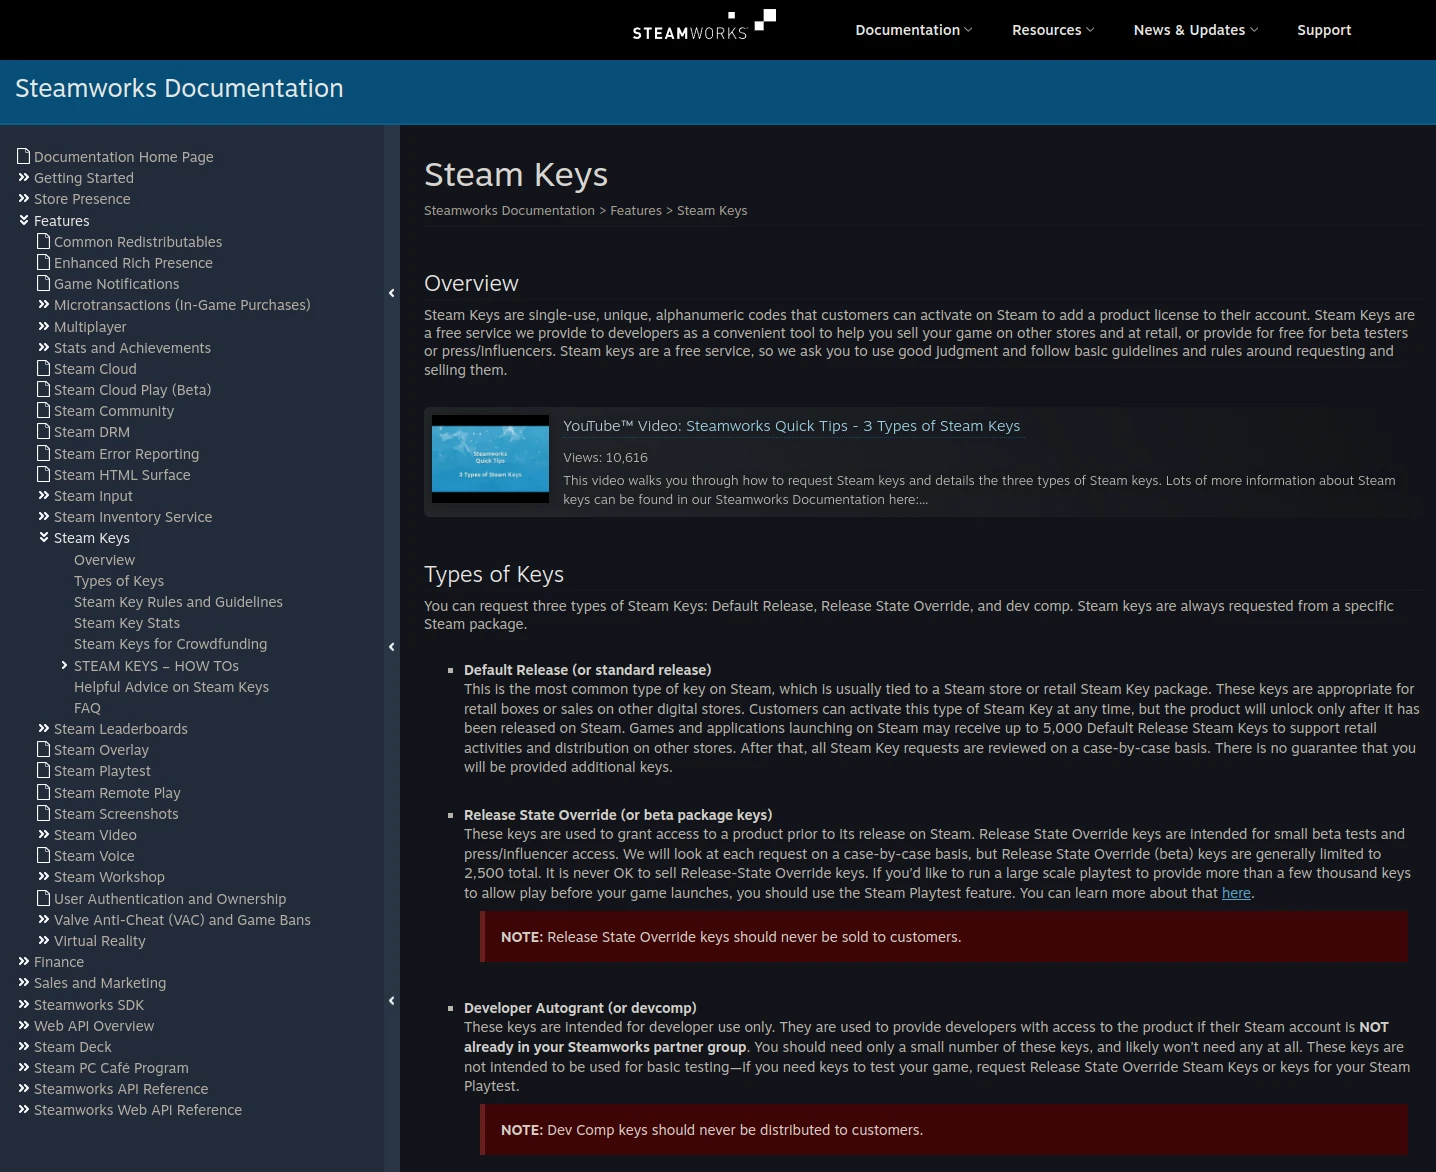The image size is (1436, 1172).
Task: Collapse the Features section
Action: click(24, 220)
